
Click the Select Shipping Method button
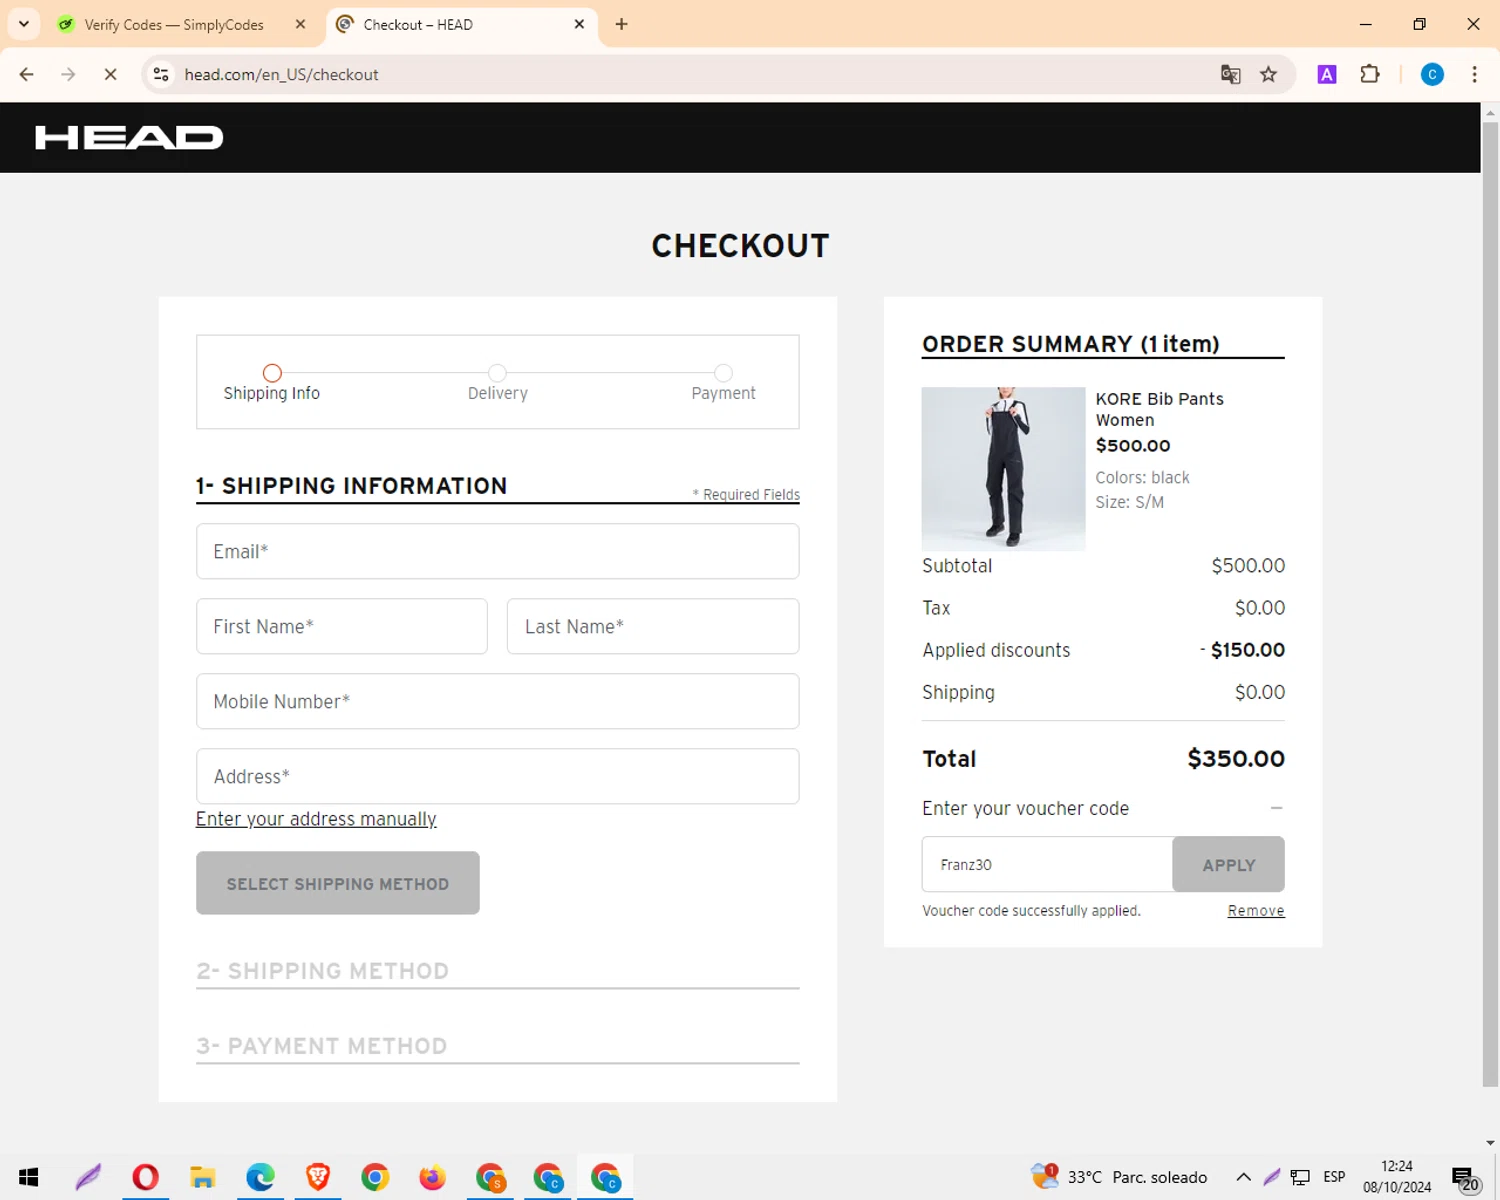338,883
